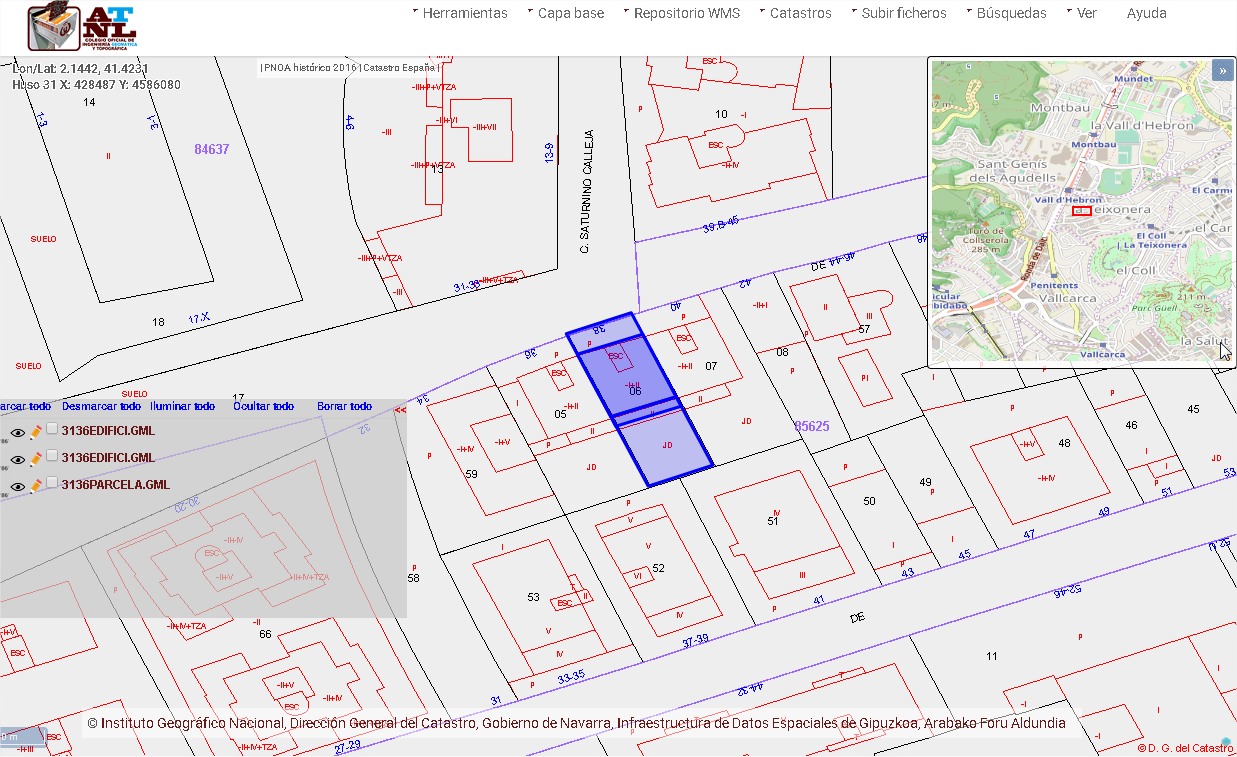Open the Catastros menu
The height and width of the screenshot is (757, 1237).
pos(795,13)
